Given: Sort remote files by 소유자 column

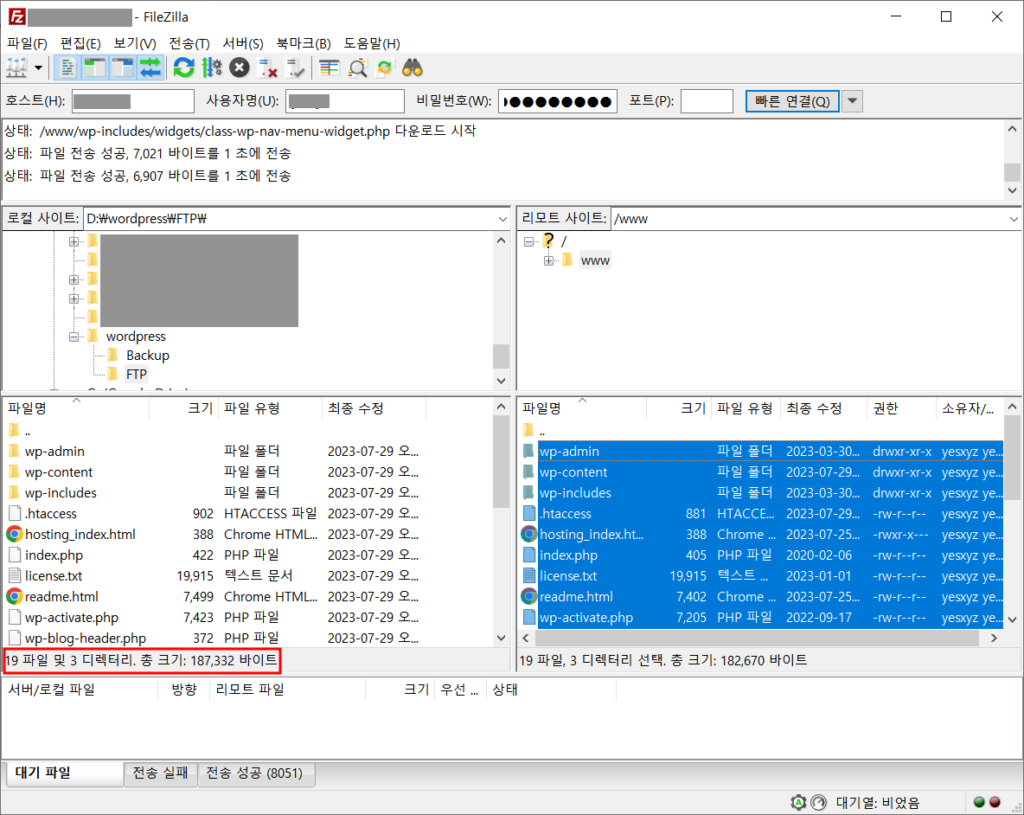Looking at the screenshot, I should tap(969, 408).
